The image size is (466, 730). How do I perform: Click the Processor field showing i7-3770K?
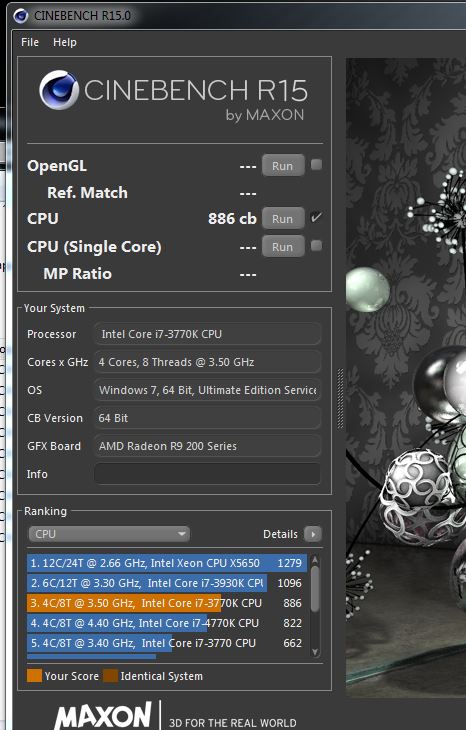click(x=208, y=334)
